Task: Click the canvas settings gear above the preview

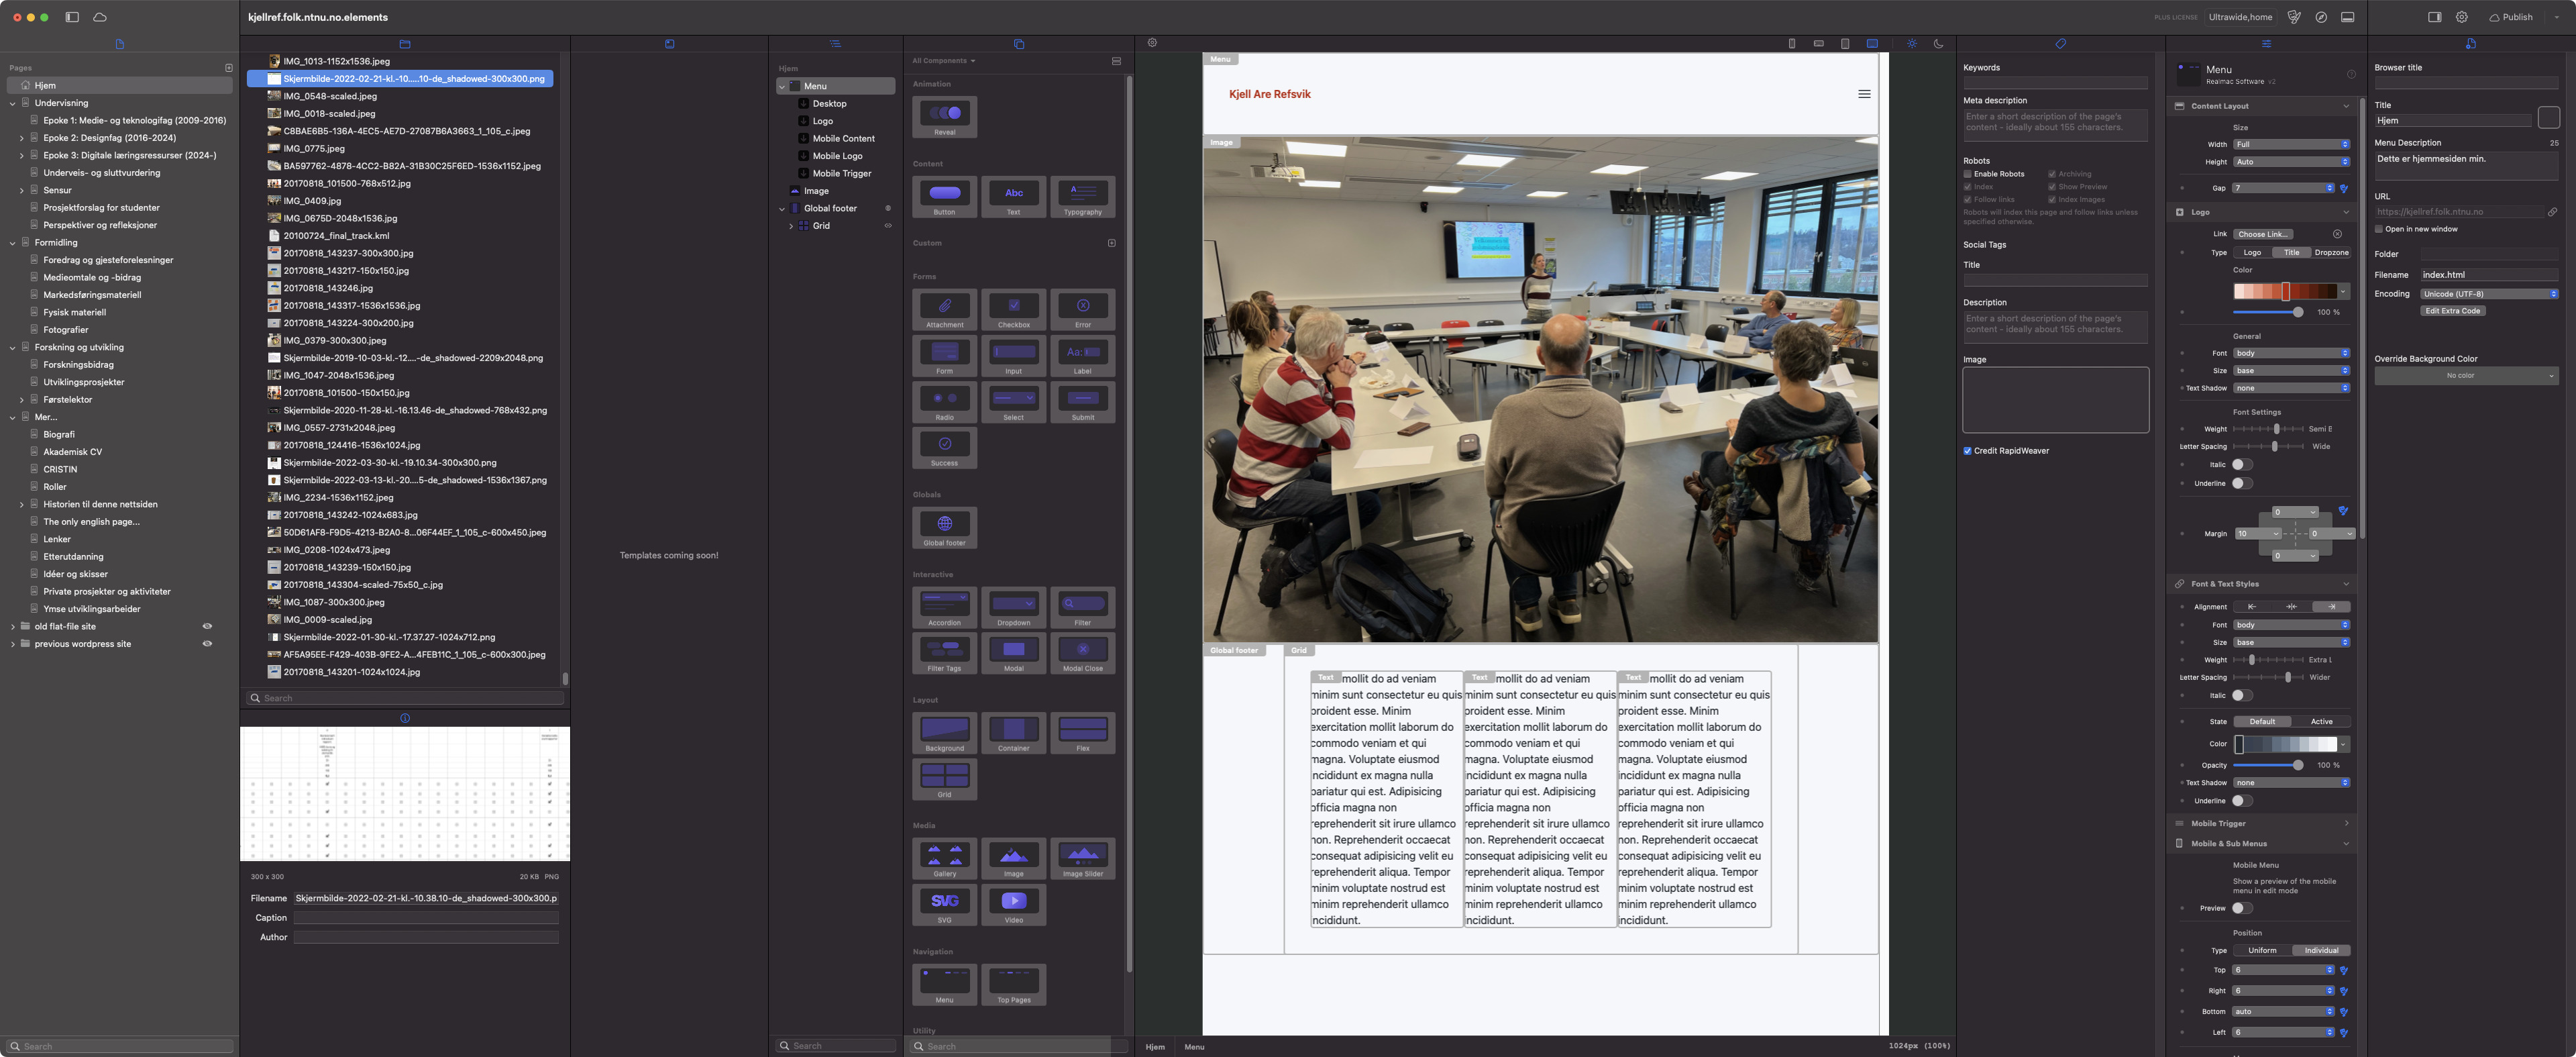Action: tap(1152, 43)
